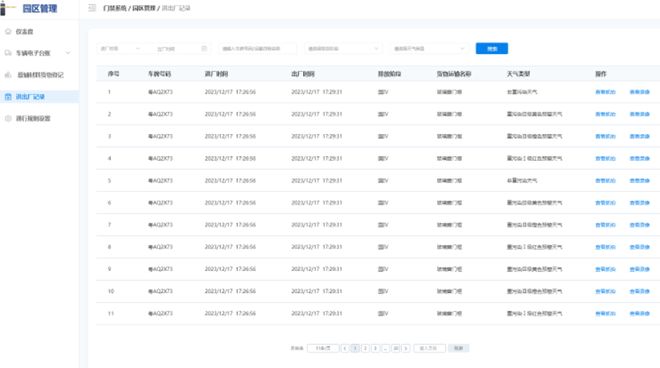Click the 出厂时间 column header
The image size is (660, 368).
click(x=303, y=74)
